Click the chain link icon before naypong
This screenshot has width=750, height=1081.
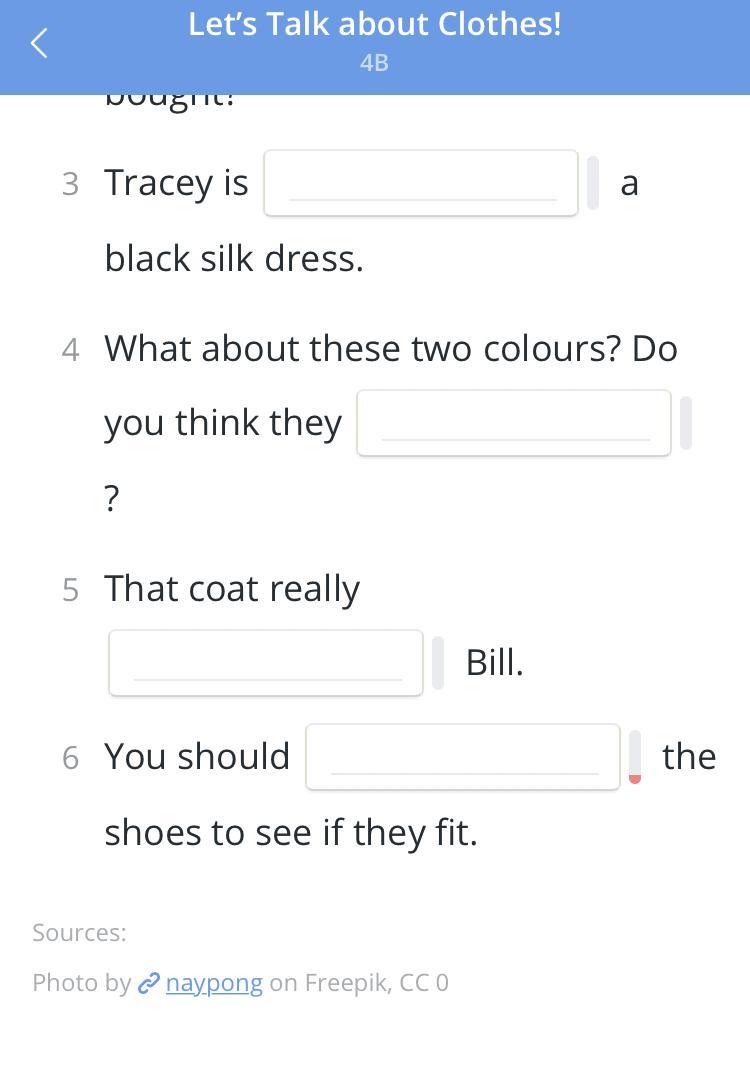149,983
